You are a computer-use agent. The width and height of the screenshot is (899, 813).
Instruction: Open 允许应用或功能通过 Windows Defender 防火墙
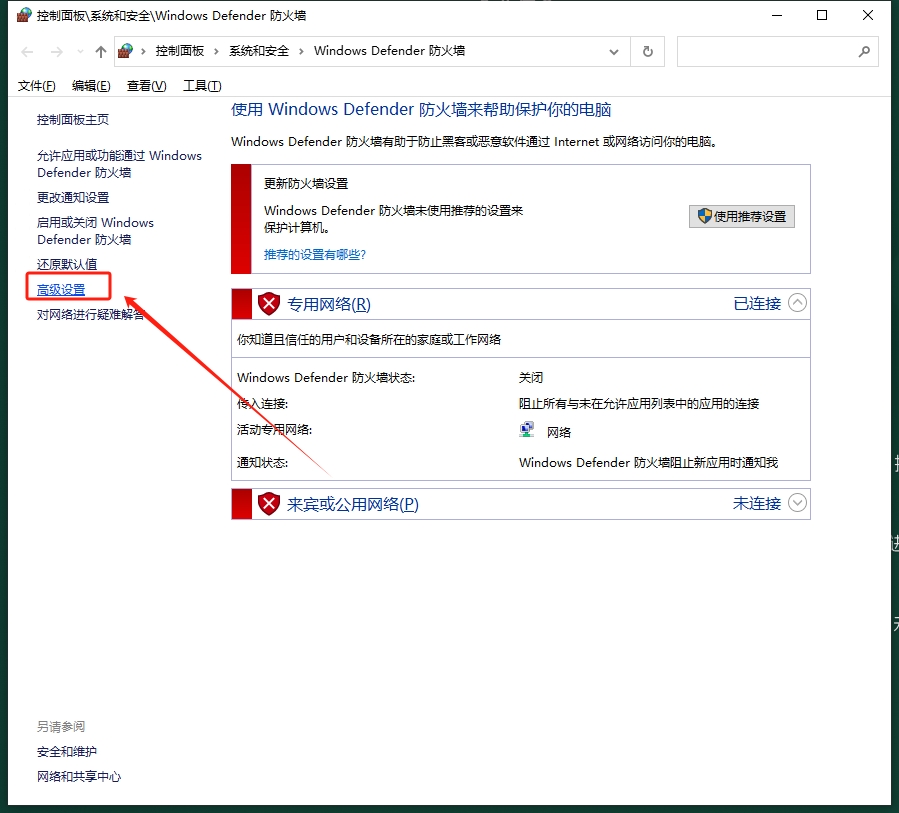[119, 164]
